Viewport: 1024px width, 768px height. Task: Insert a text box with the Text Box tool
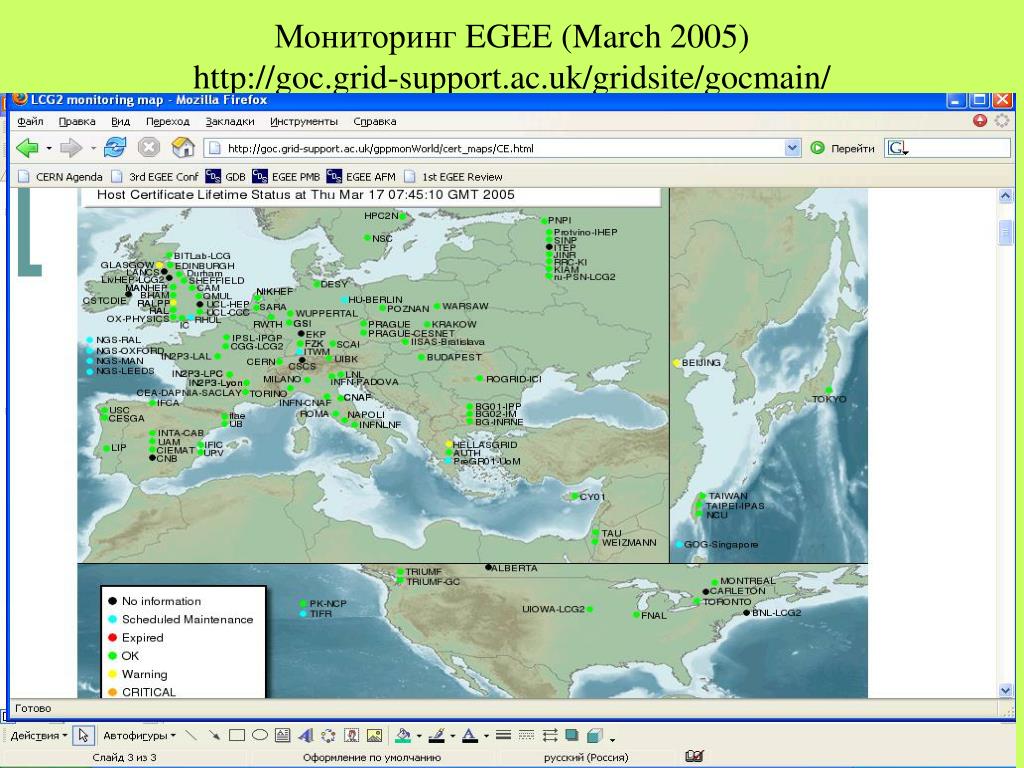coord(283,735)
